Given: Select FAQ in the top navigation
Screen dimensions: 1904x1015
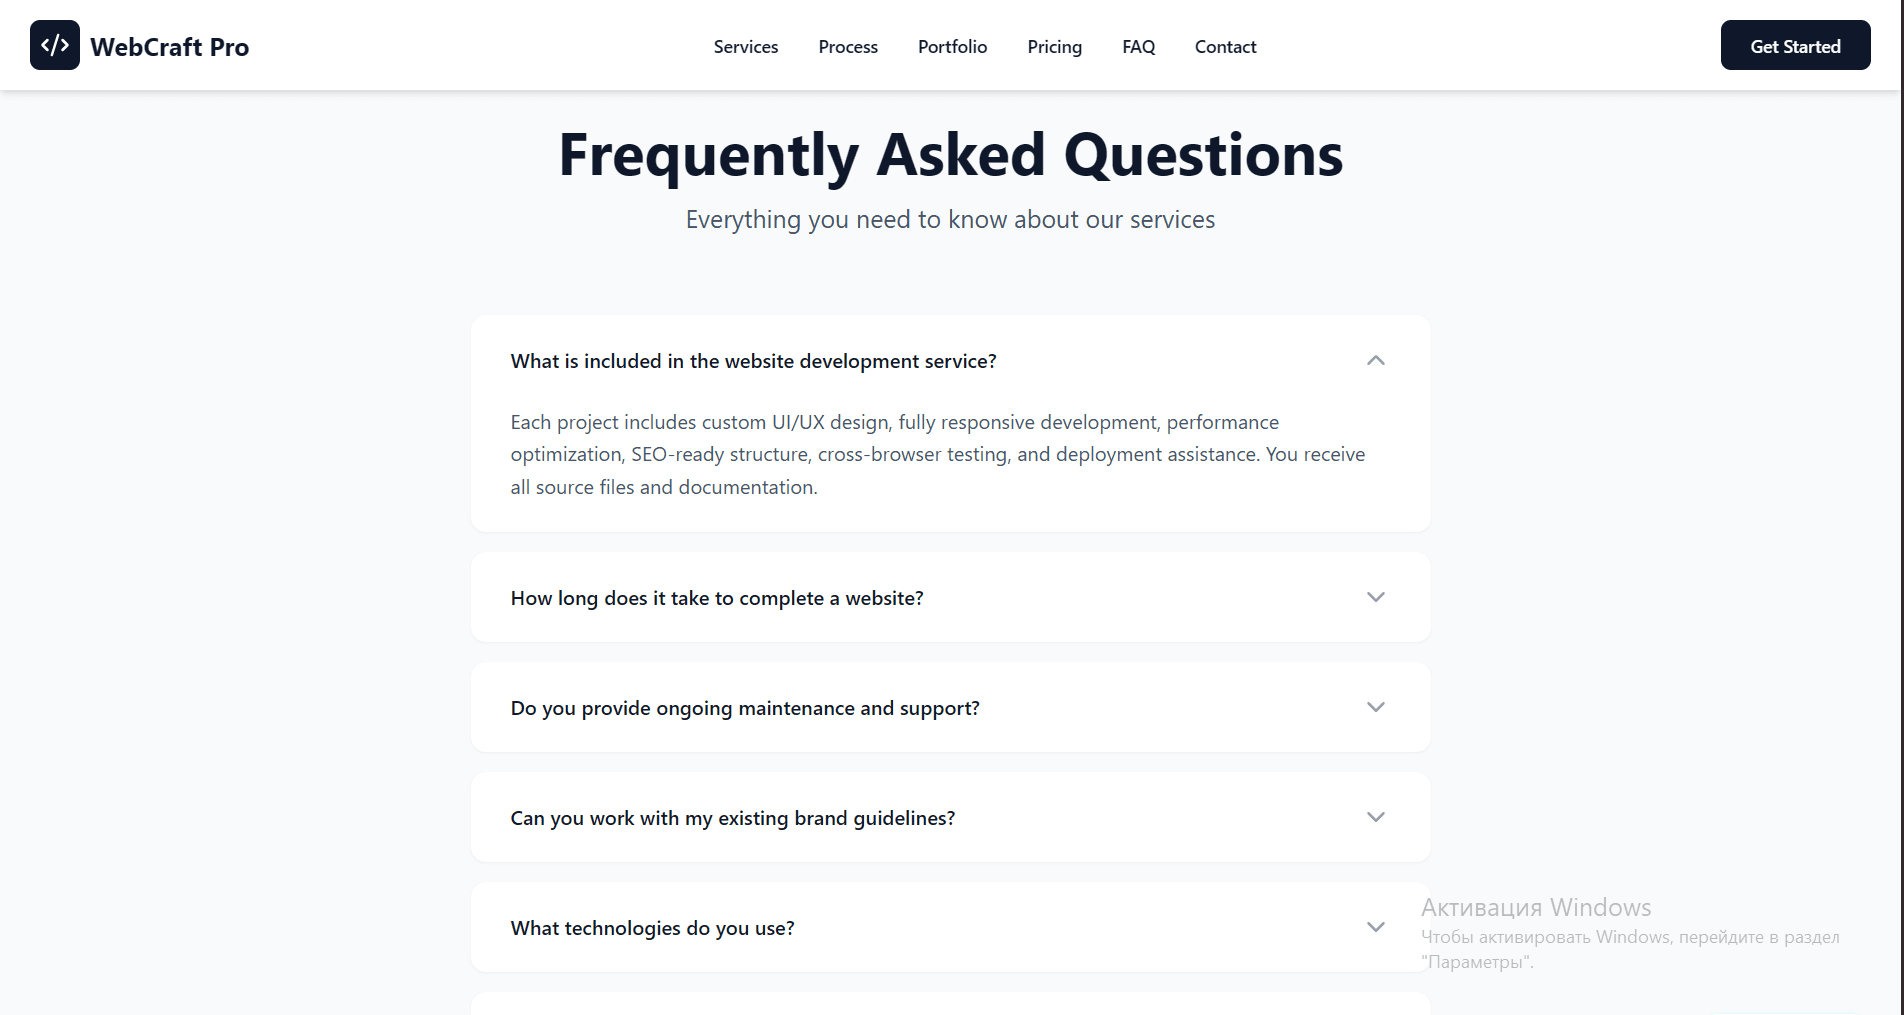Looking at the screenshot, I should tap(1138, 47).
